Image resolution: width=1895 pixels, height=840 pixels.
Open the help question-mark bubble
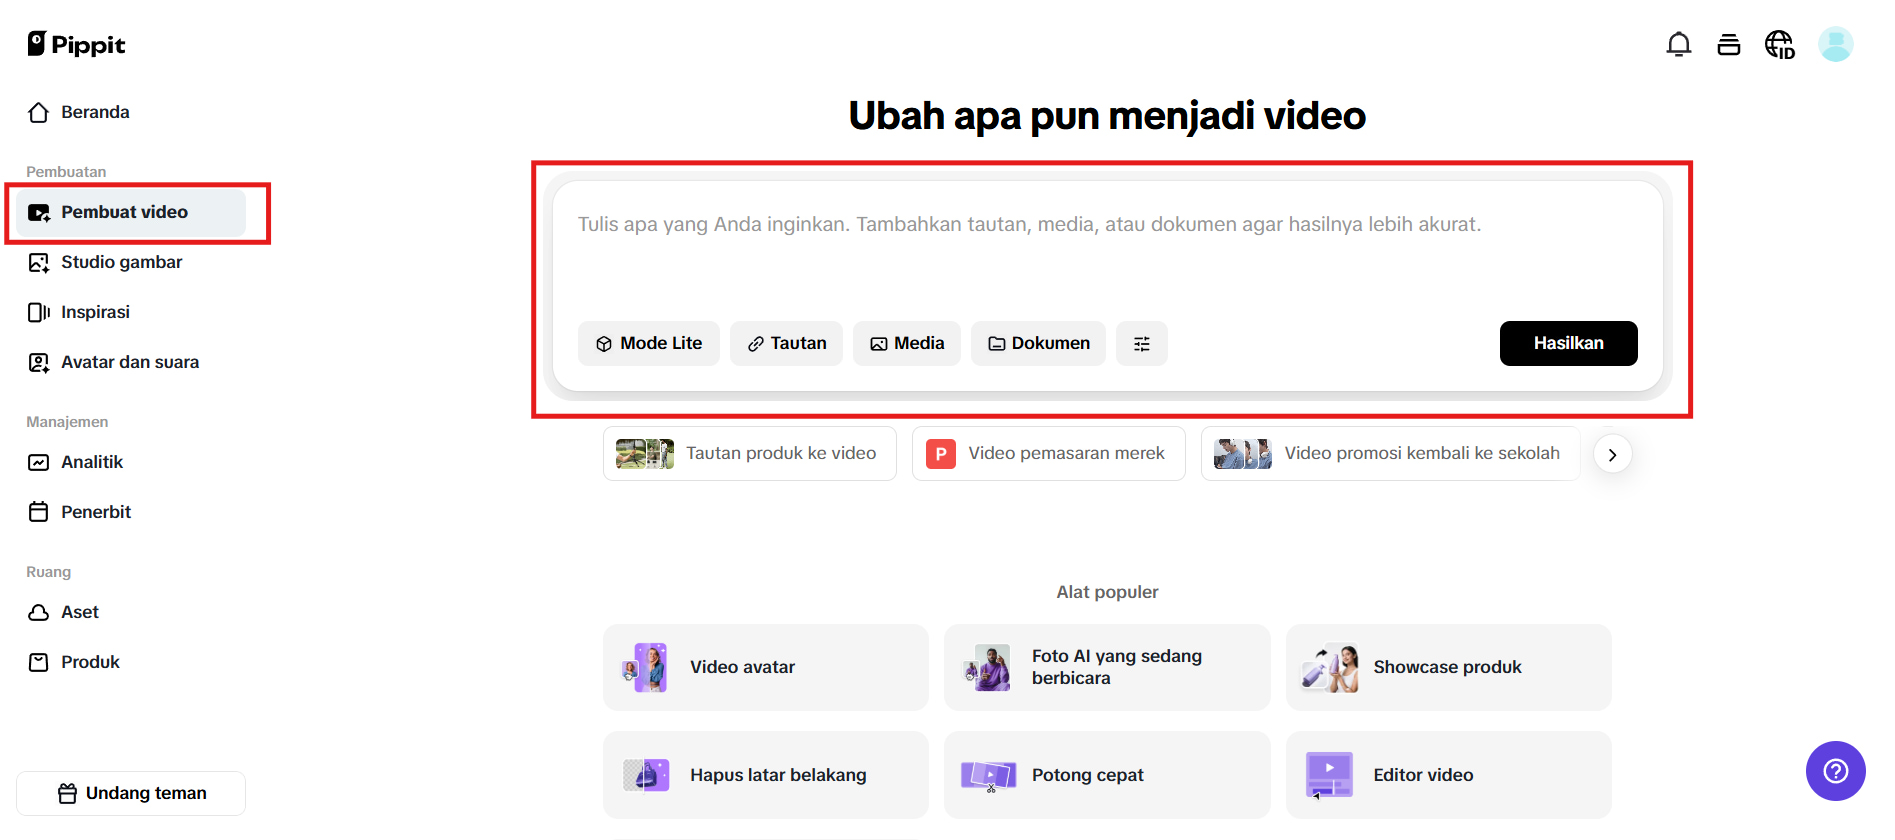click(1836, 771)
